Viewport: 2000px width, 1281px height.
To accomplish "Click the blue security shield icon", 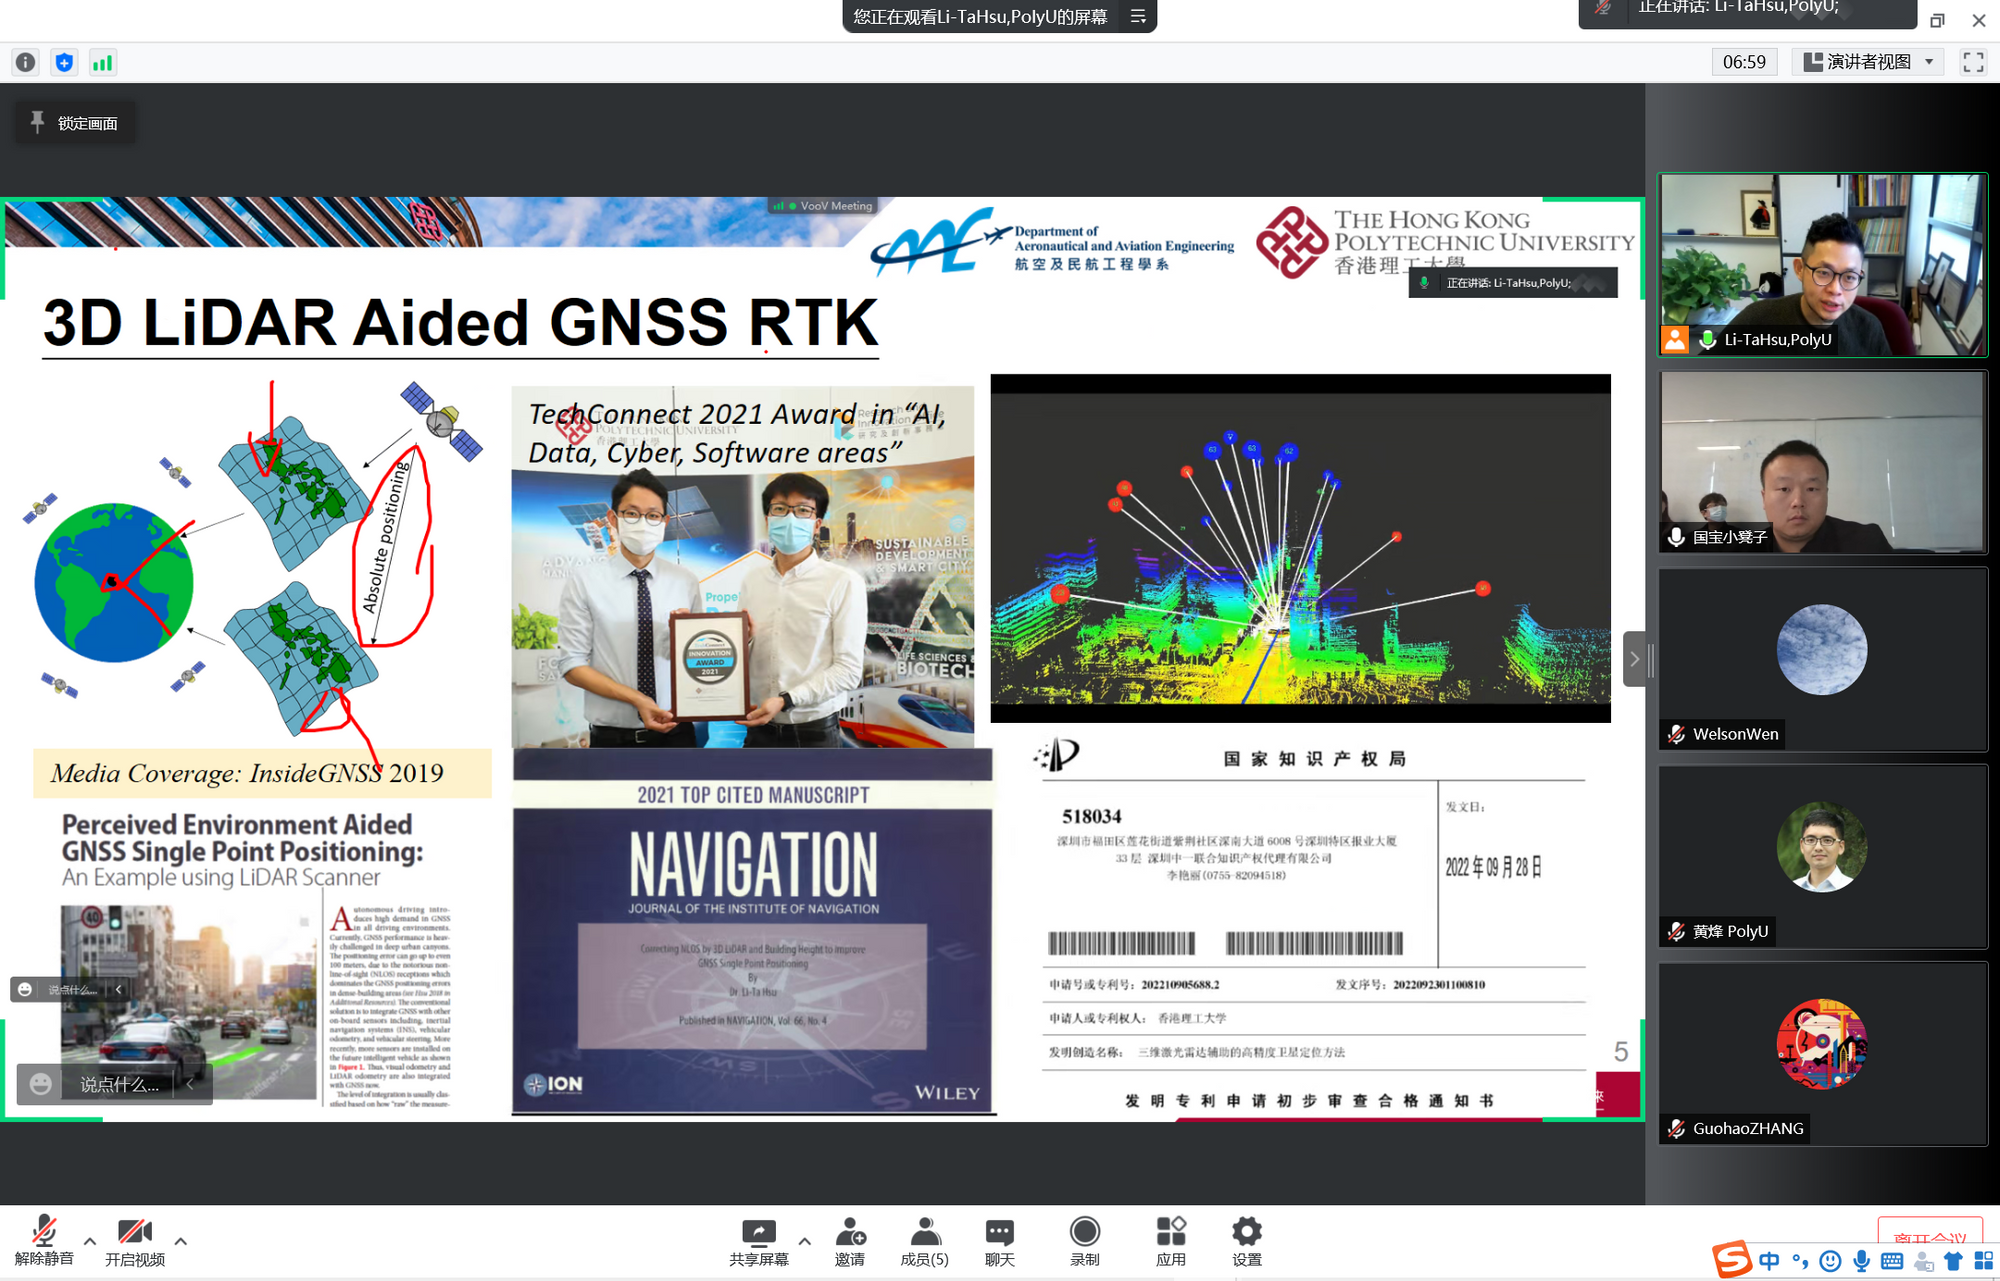I will (x=64, y=63).
